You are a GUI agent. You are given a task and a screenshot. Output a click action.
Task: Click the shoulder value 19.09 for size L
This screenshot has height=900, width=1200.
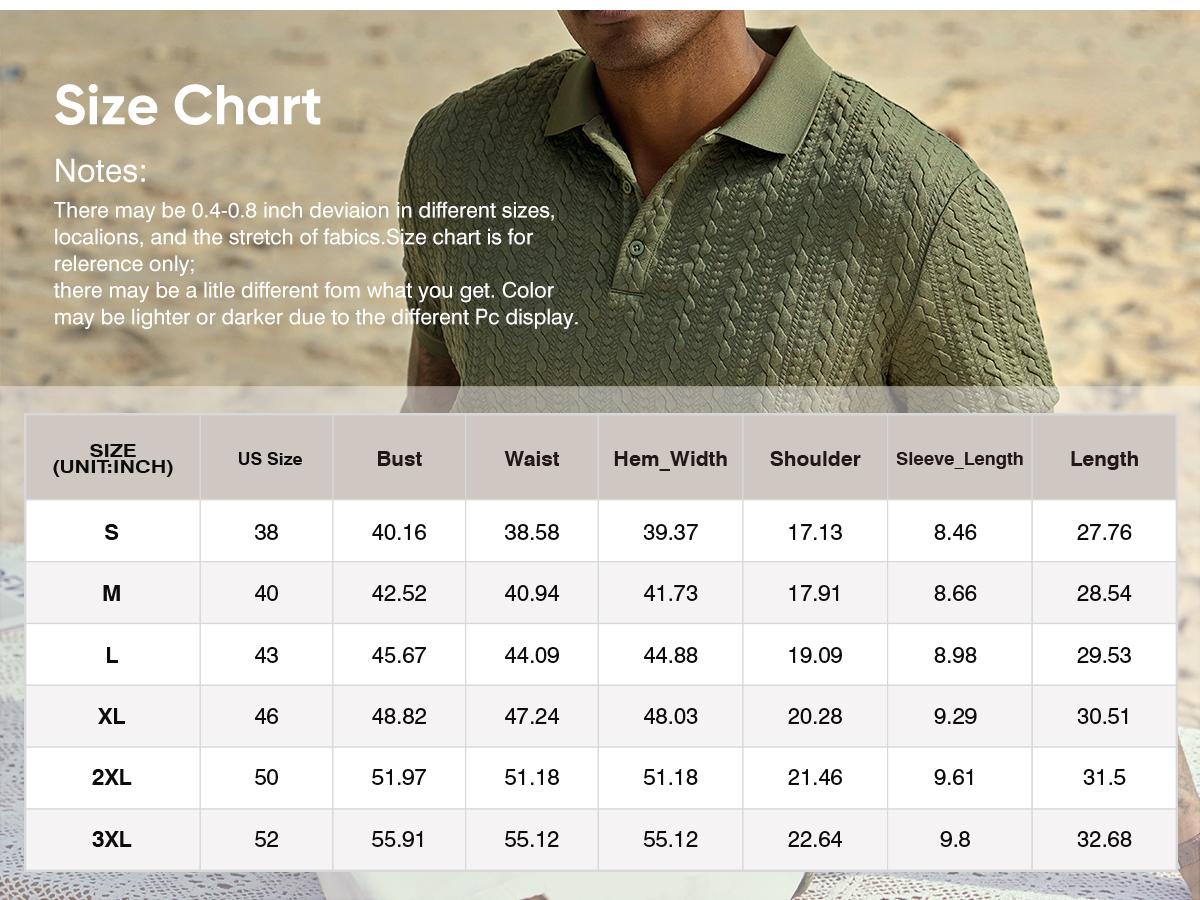[815, 654]
